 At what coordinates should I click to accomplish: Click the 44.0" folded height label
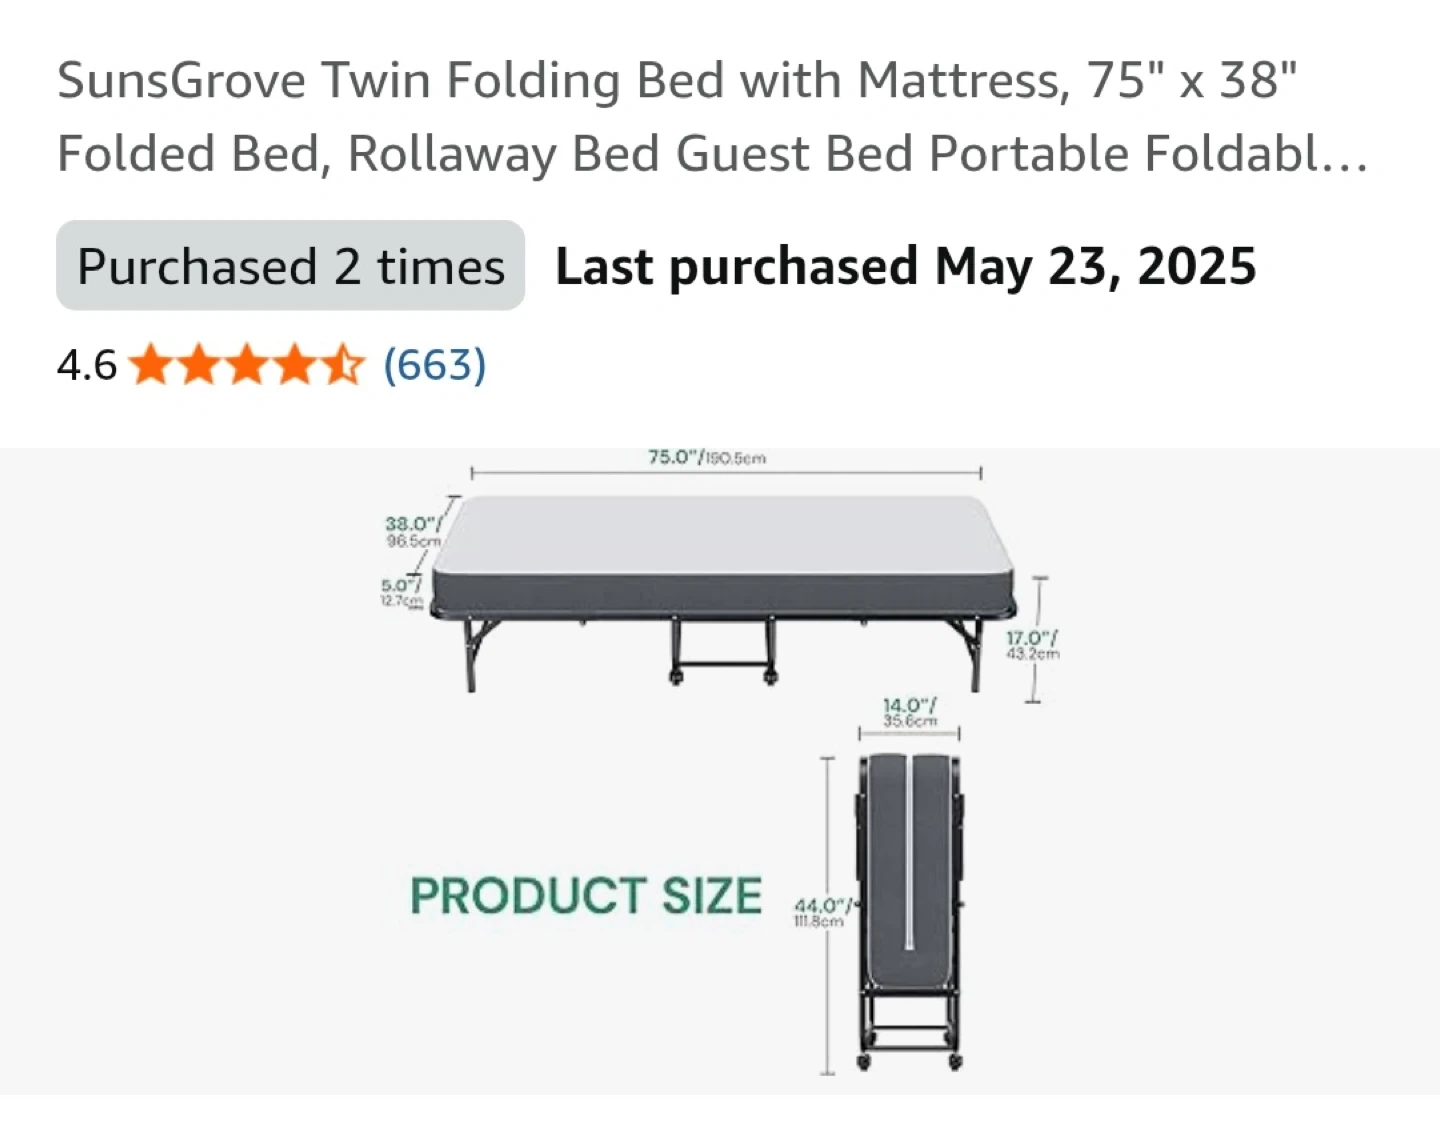(x=821, y=913)
